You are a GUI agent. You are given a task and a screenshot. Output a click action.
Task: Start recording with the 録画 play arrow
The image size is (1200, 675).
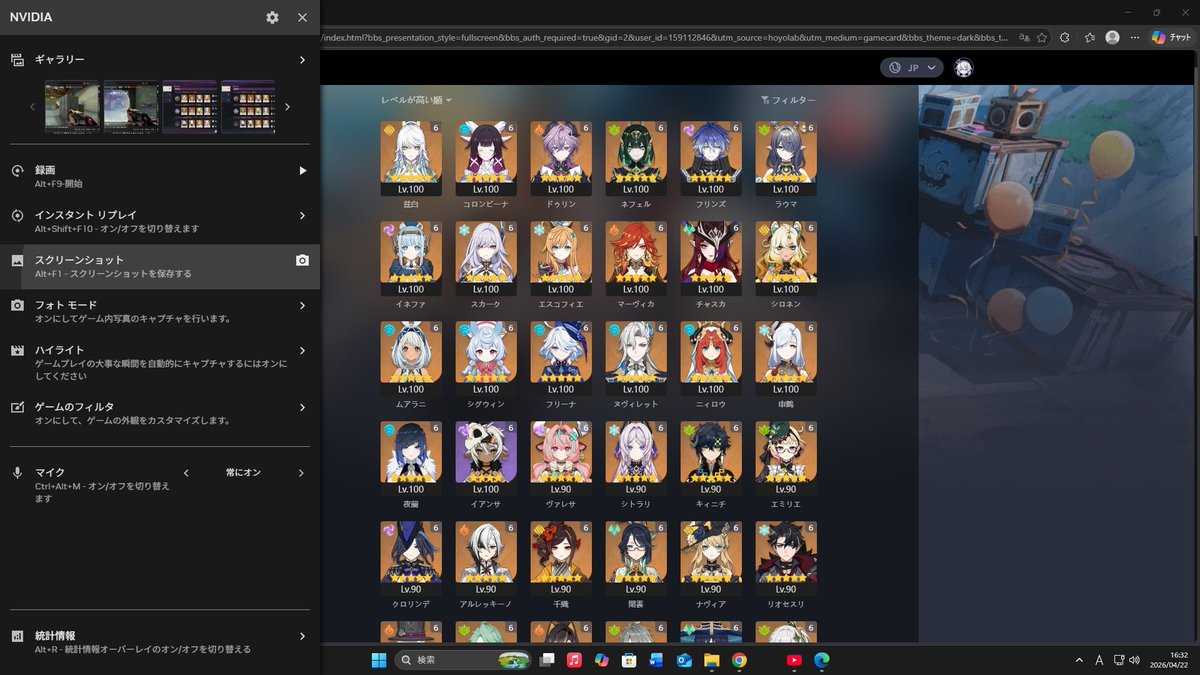(303, 171)
